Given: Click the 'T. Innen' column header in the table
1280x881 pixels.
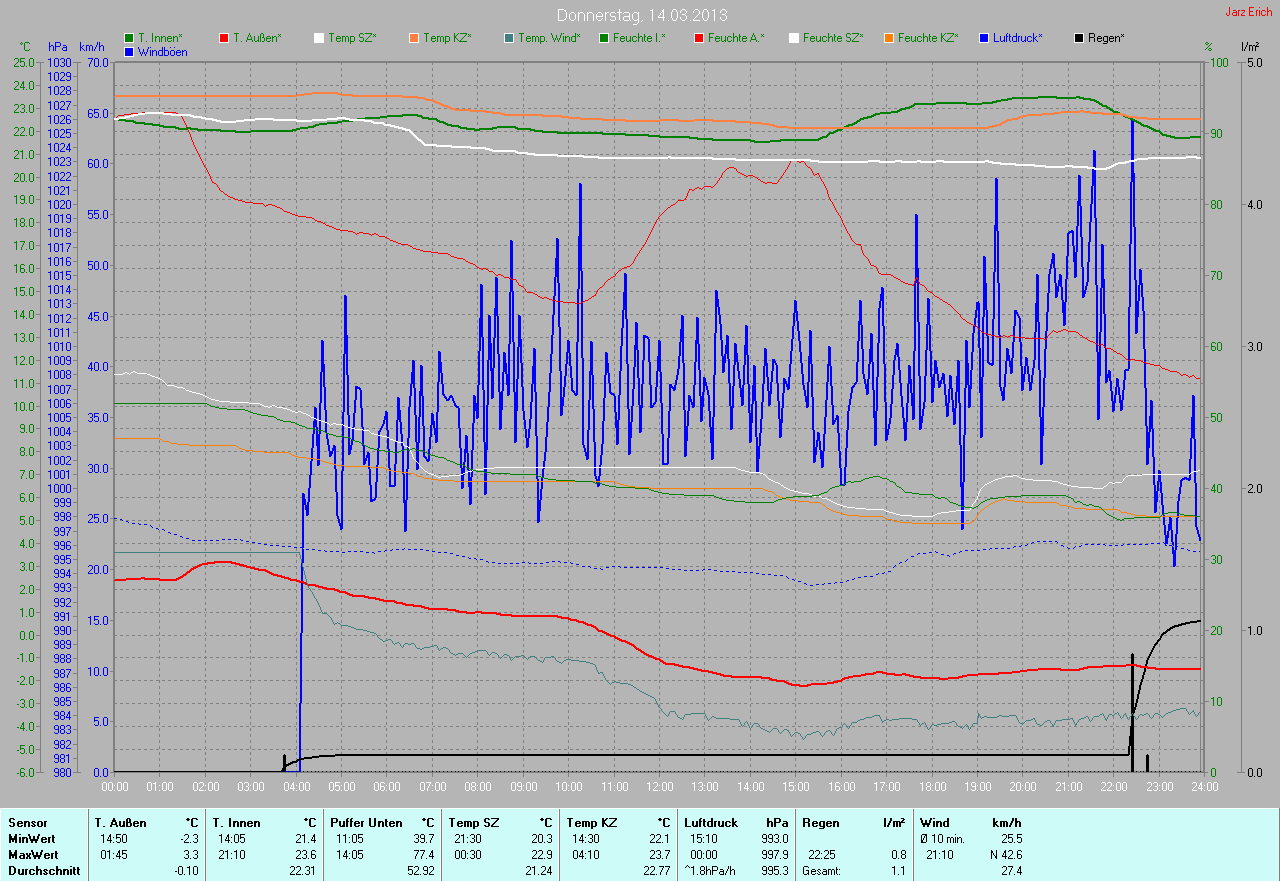Looking at the screenshot, I should (x=236, y=823).
